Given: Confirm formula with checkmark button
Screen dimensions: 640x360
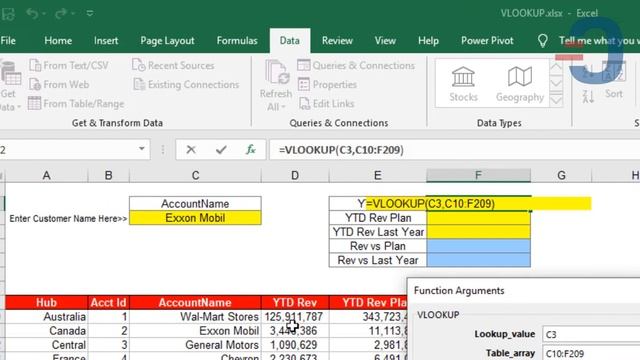Looking at the screenshot, I should (221, 150).
